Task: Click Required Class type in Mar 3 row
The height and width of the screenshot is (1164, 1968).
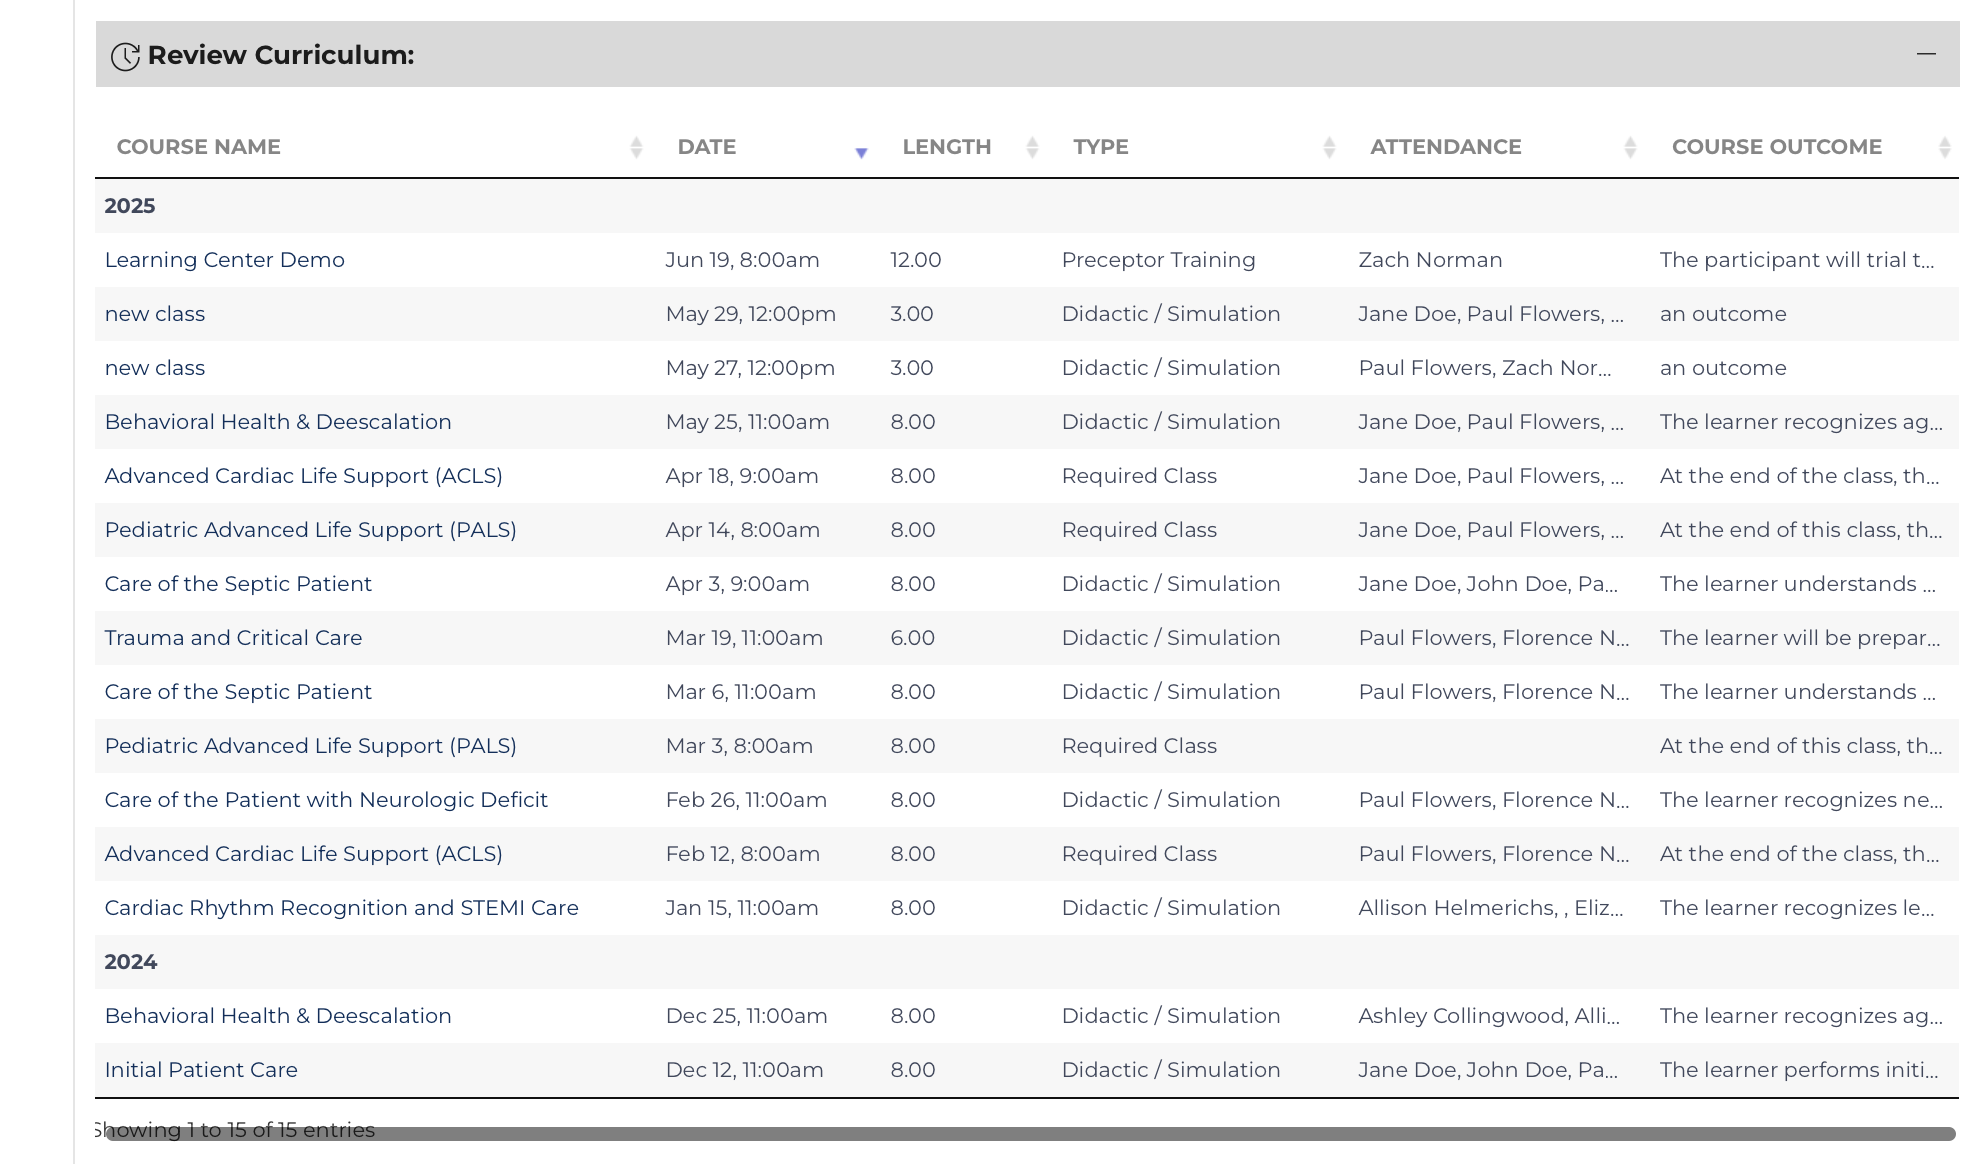Action: (1140, 746)
